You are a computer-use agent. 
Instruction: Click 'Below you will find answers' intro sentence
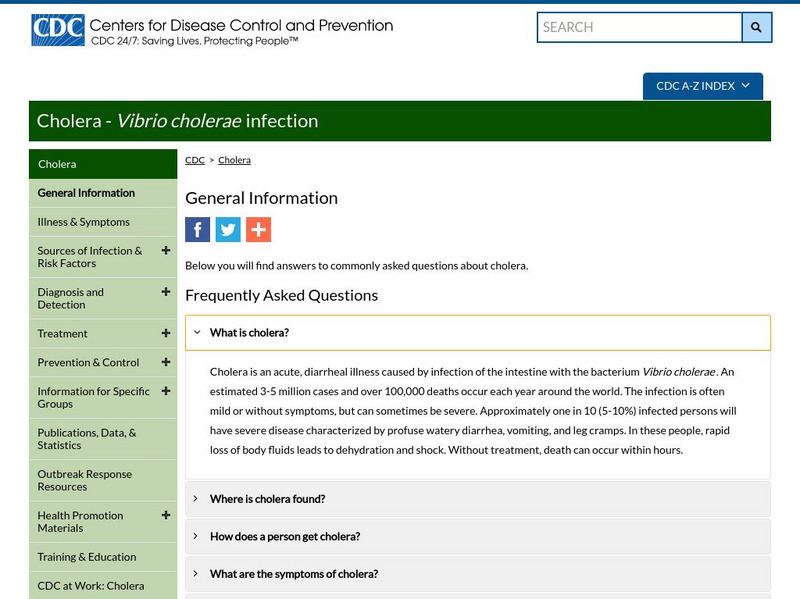point(357,266)
